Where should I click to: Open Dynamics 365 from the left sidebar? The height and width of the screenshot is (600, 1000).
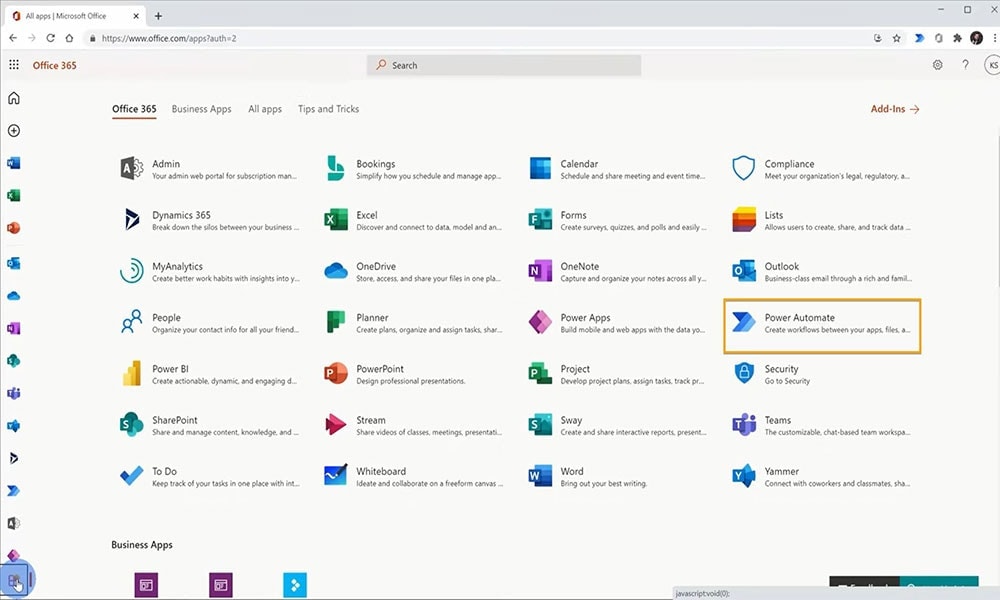point(14,458)
